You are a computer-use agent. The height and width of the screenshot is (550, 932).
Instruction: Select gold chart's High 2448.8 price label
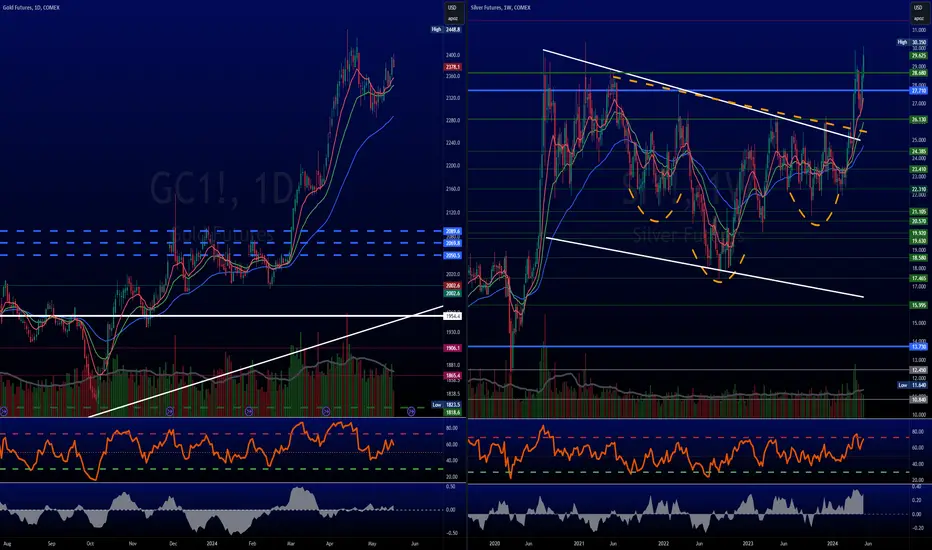(446, 29)
